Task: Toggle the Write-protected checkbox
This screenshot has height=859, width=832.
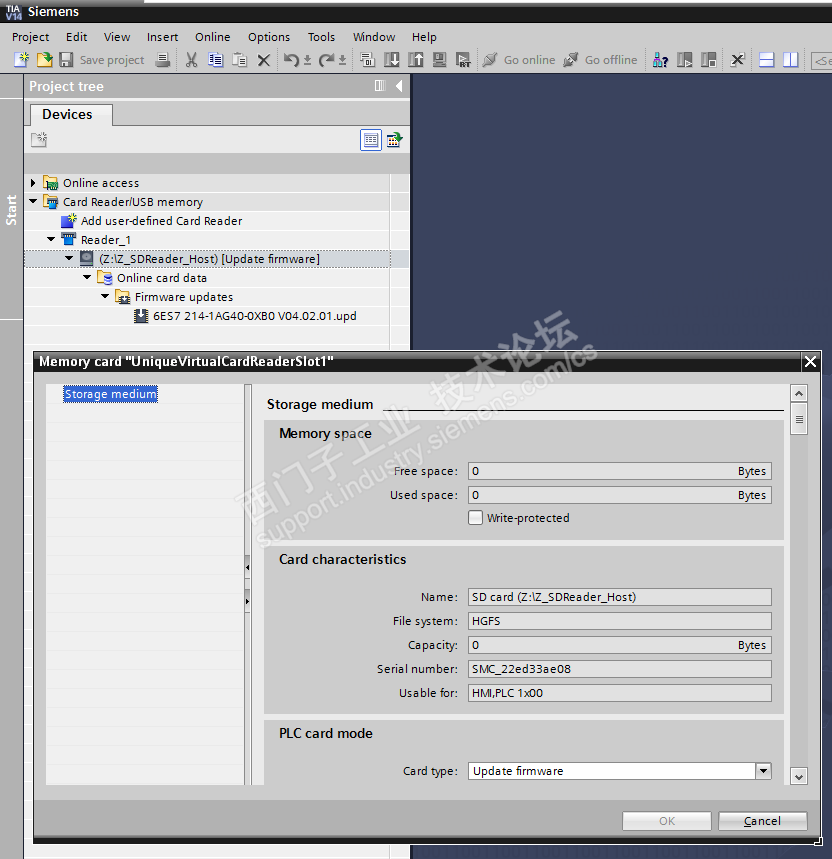Action: pos(475,518)
